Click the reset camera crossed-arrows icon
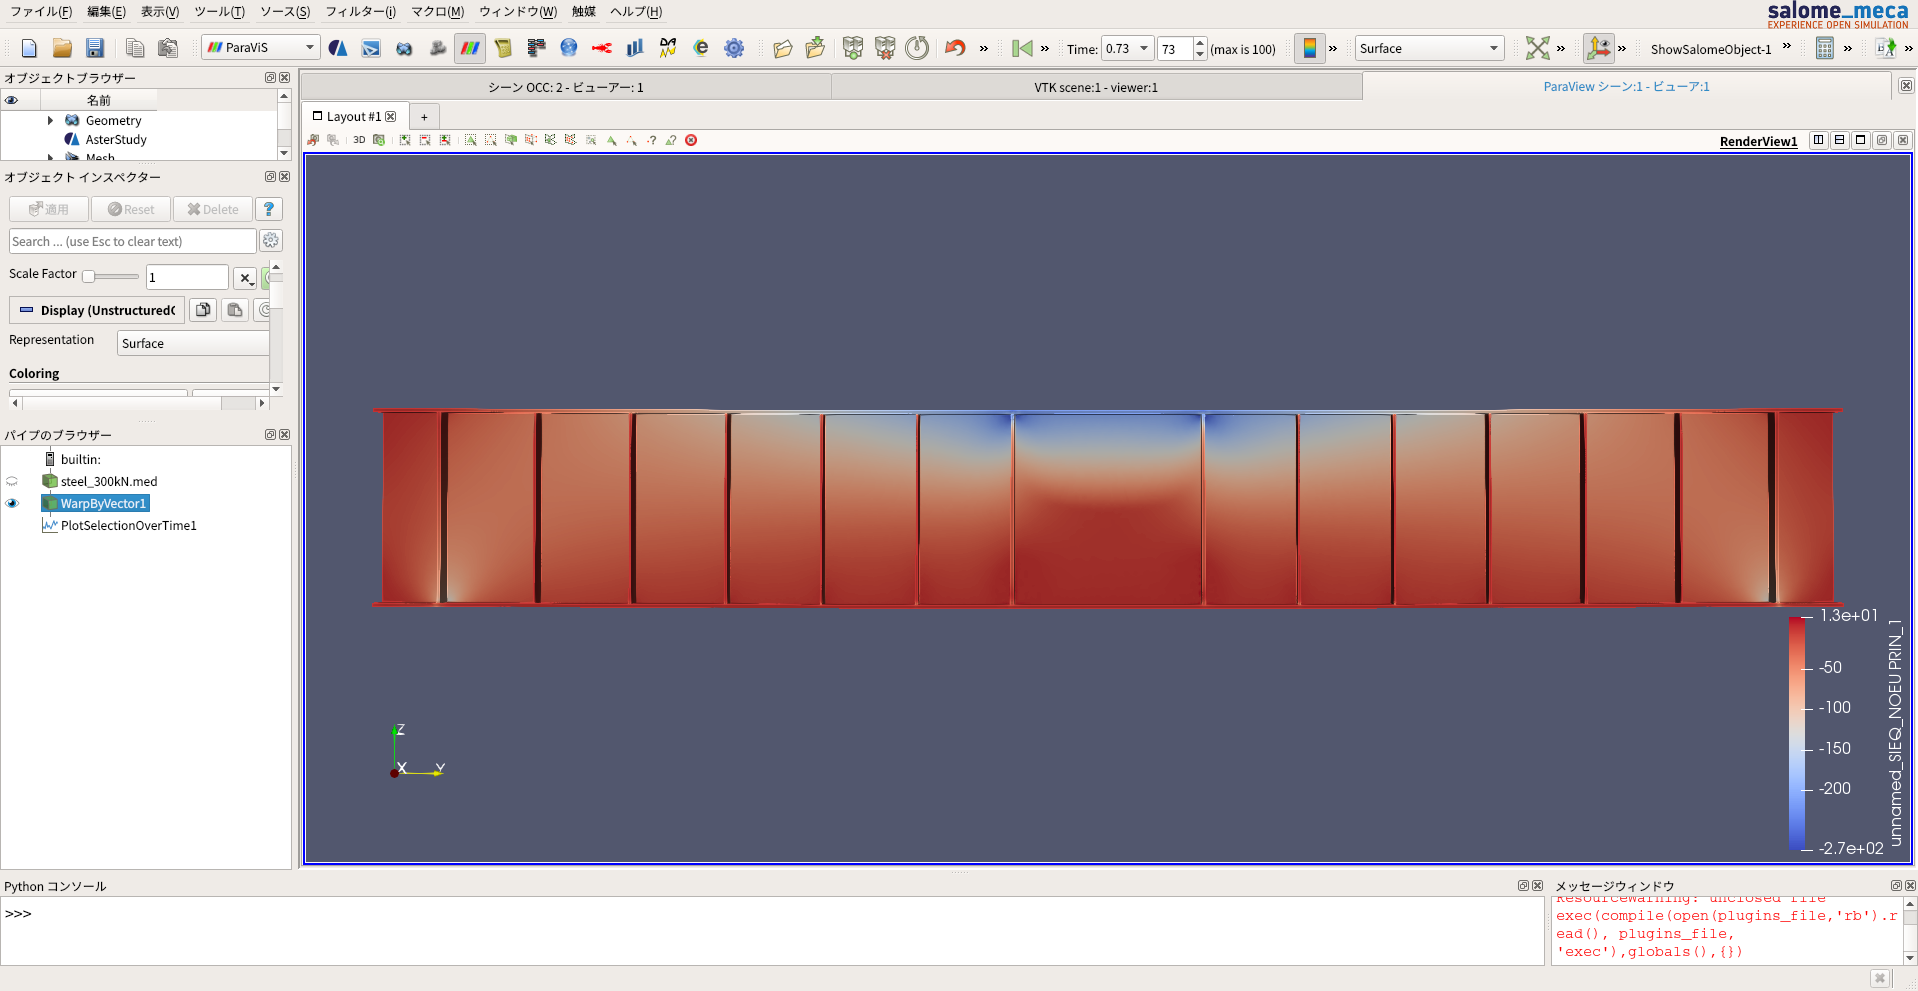Viewport: 1918px width, 991px height. [1537, 48]
